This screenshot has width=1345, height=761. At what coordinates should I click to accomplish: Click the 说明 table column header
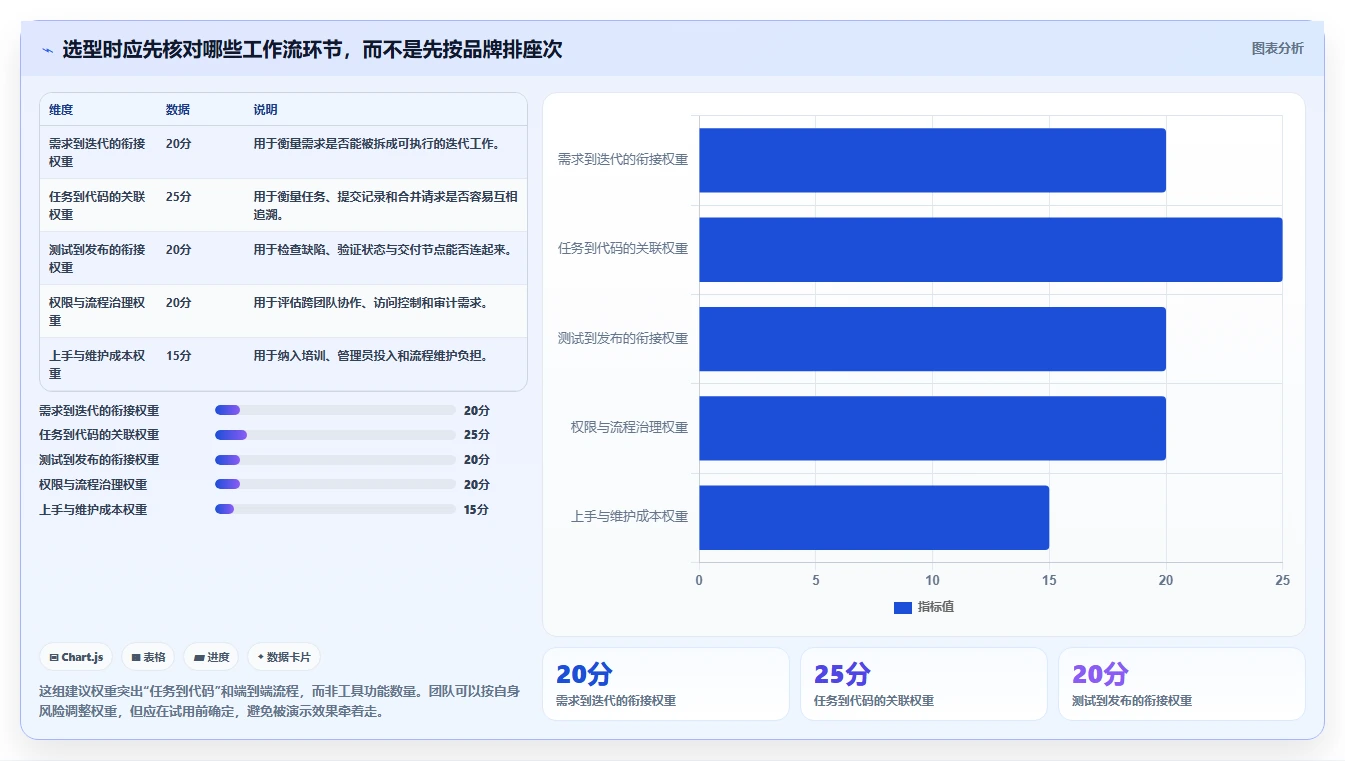[266, 110]
